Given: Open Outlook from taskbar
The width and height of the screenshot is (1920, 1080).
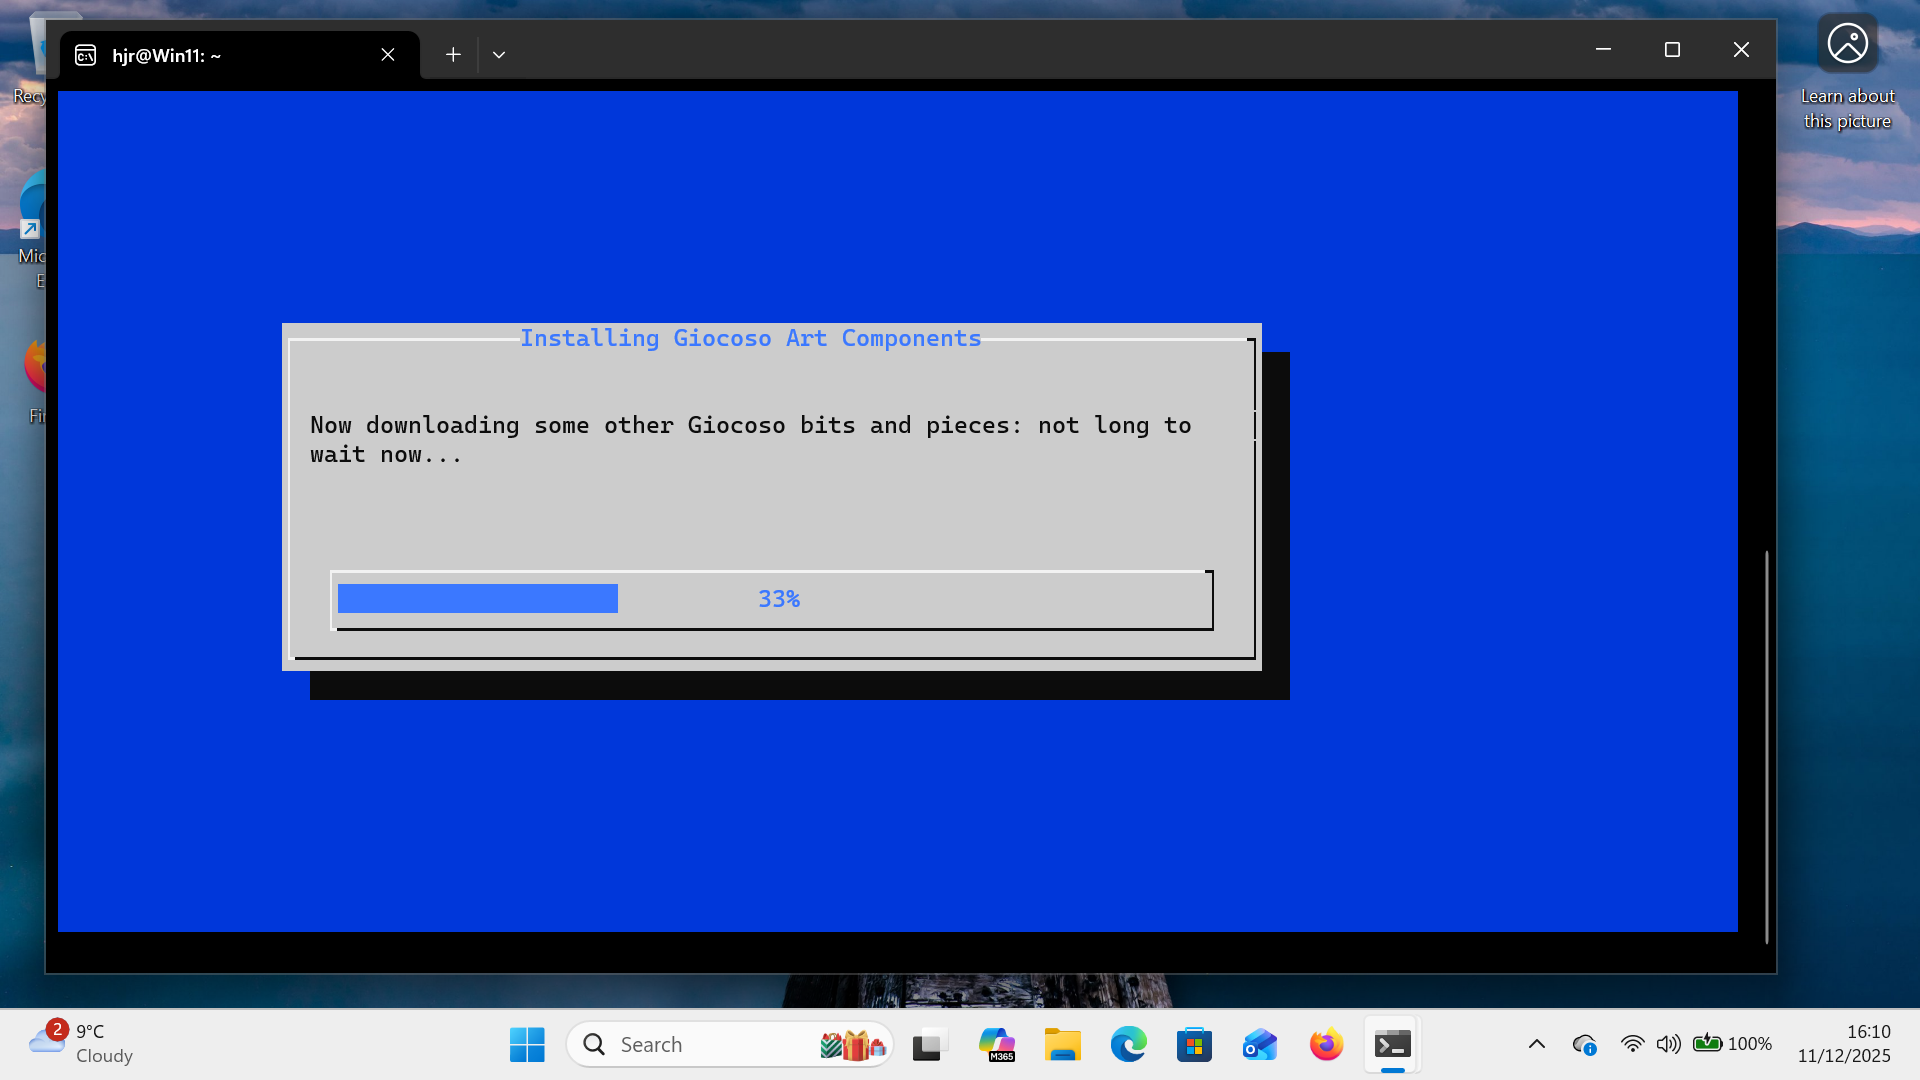Looking at the screenshot, I should tap(1260, 1045).
